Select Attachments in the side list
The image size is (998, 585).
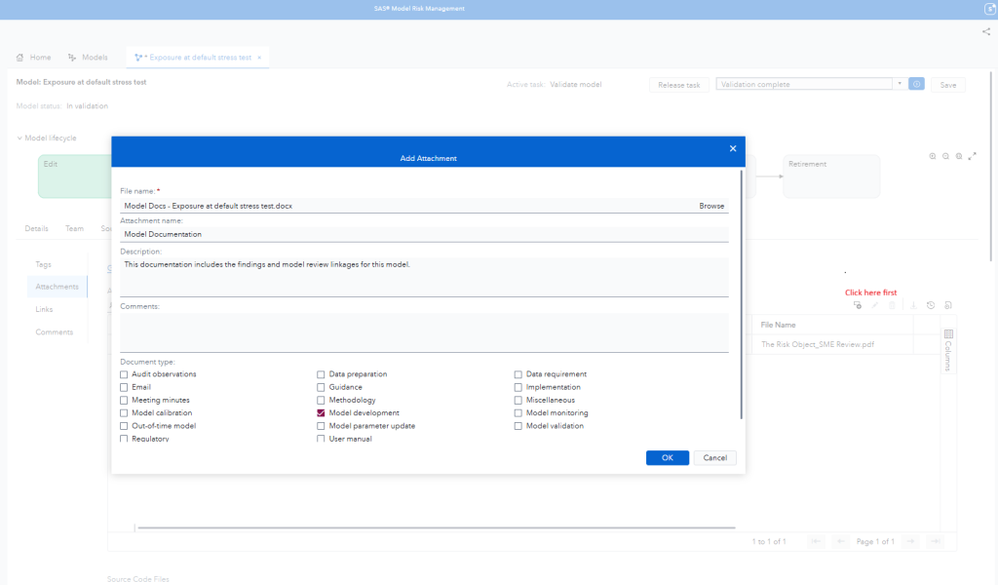[57, 287]
